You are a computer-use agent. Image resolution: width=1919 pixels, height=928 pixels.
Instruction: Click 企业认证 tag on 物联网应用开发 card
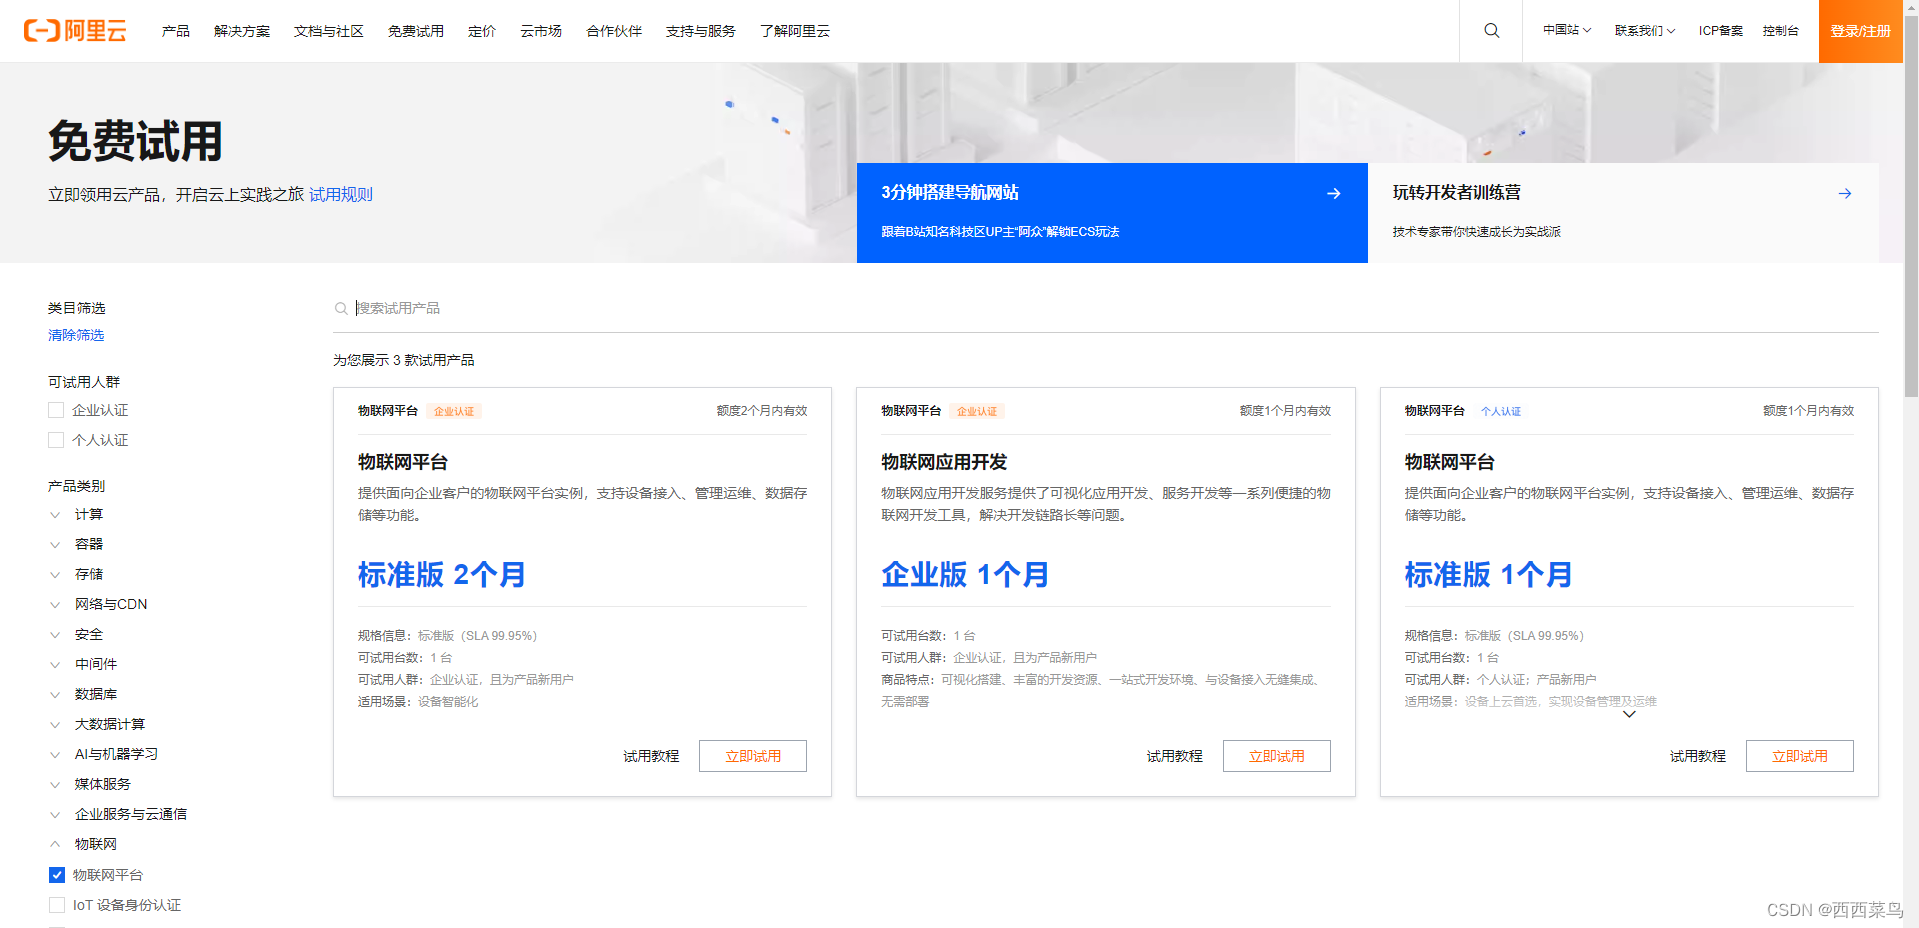(977, 411)
